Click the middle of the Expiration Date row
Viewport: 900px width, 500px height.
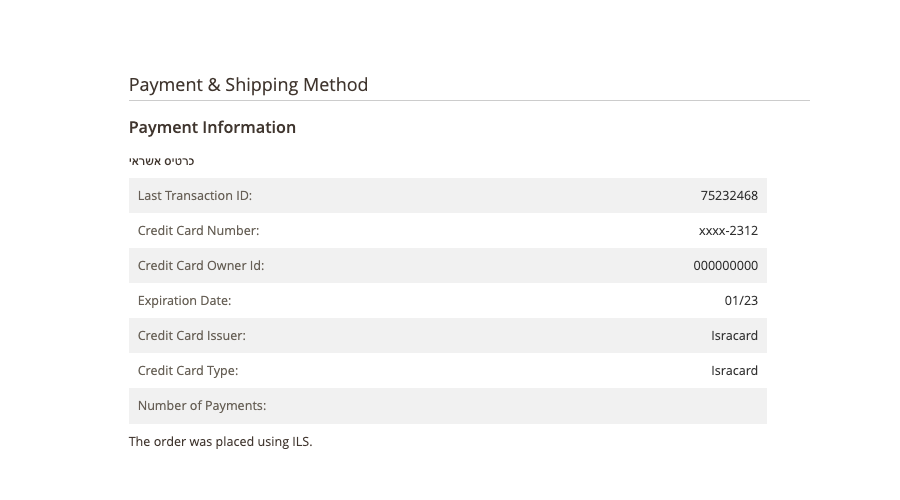tap(448, 301)
